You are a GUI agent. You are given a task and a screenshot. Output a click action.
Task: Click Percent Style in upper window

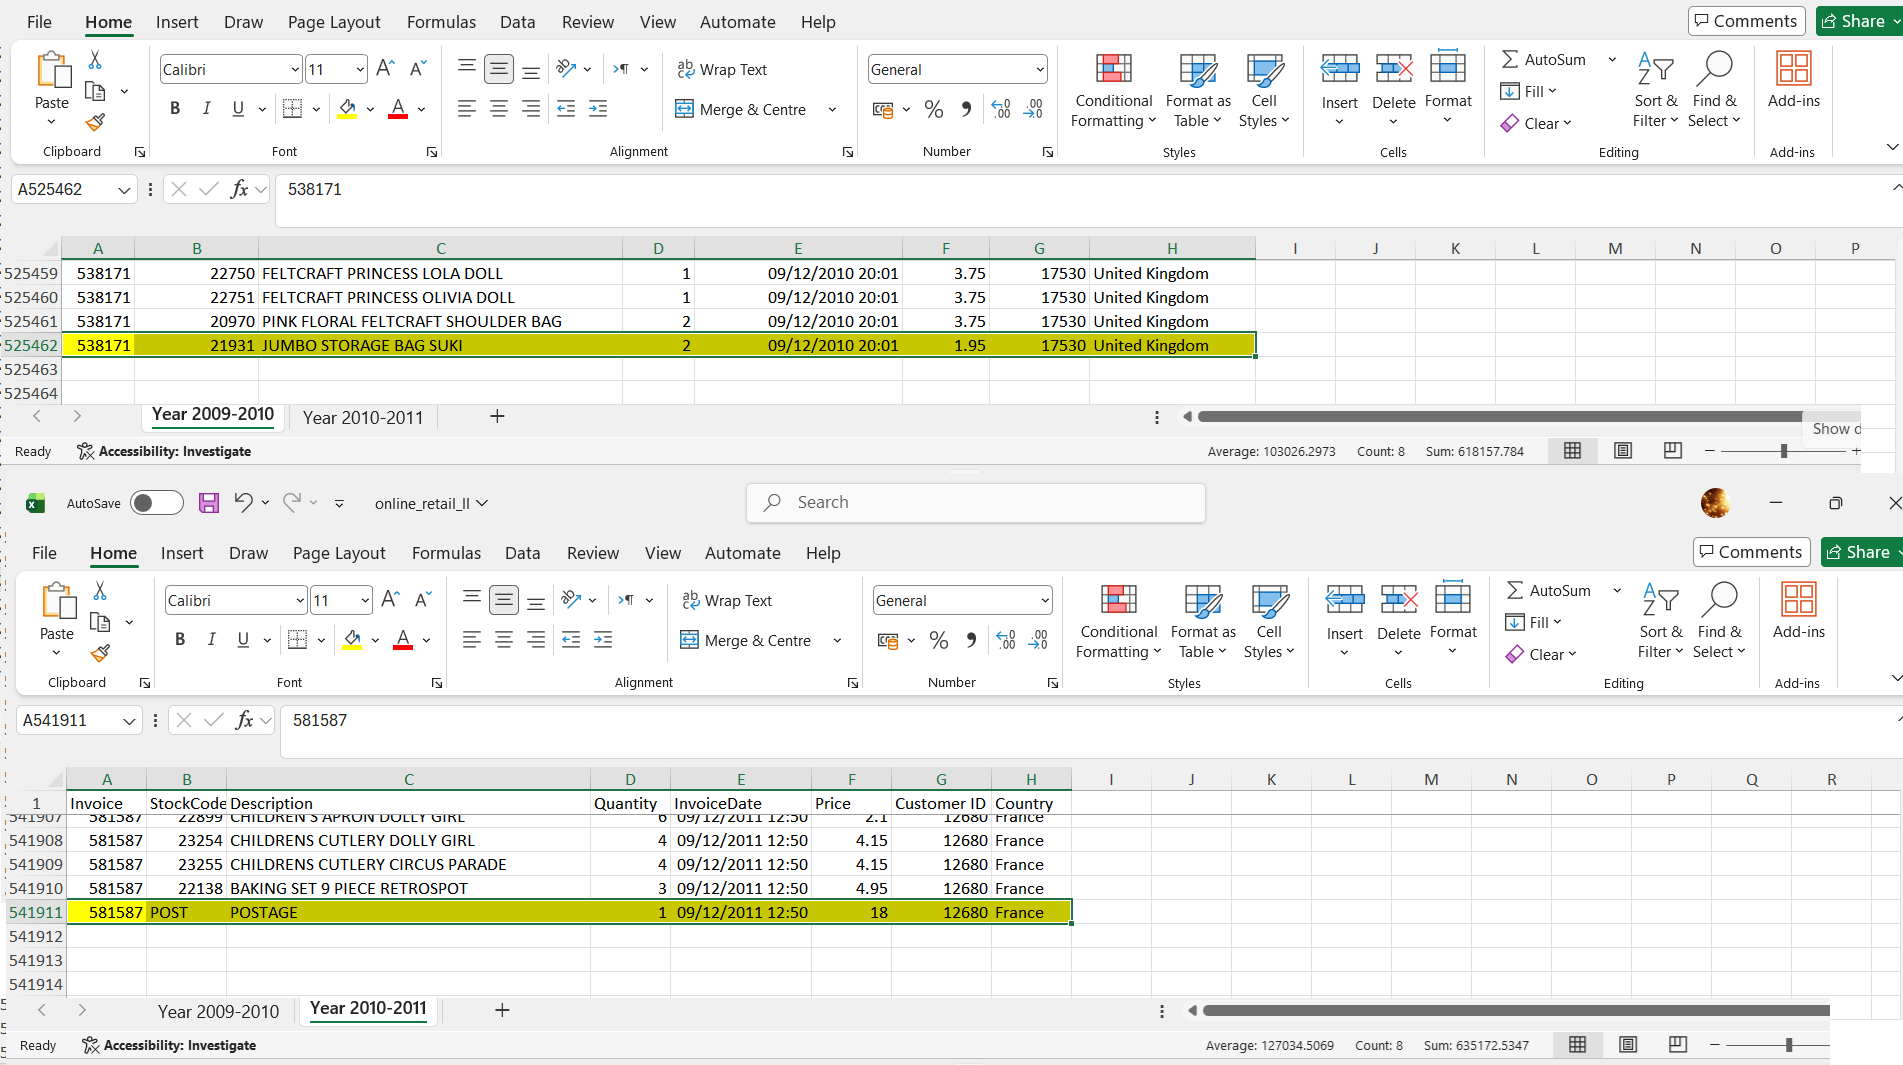point(934,109)
